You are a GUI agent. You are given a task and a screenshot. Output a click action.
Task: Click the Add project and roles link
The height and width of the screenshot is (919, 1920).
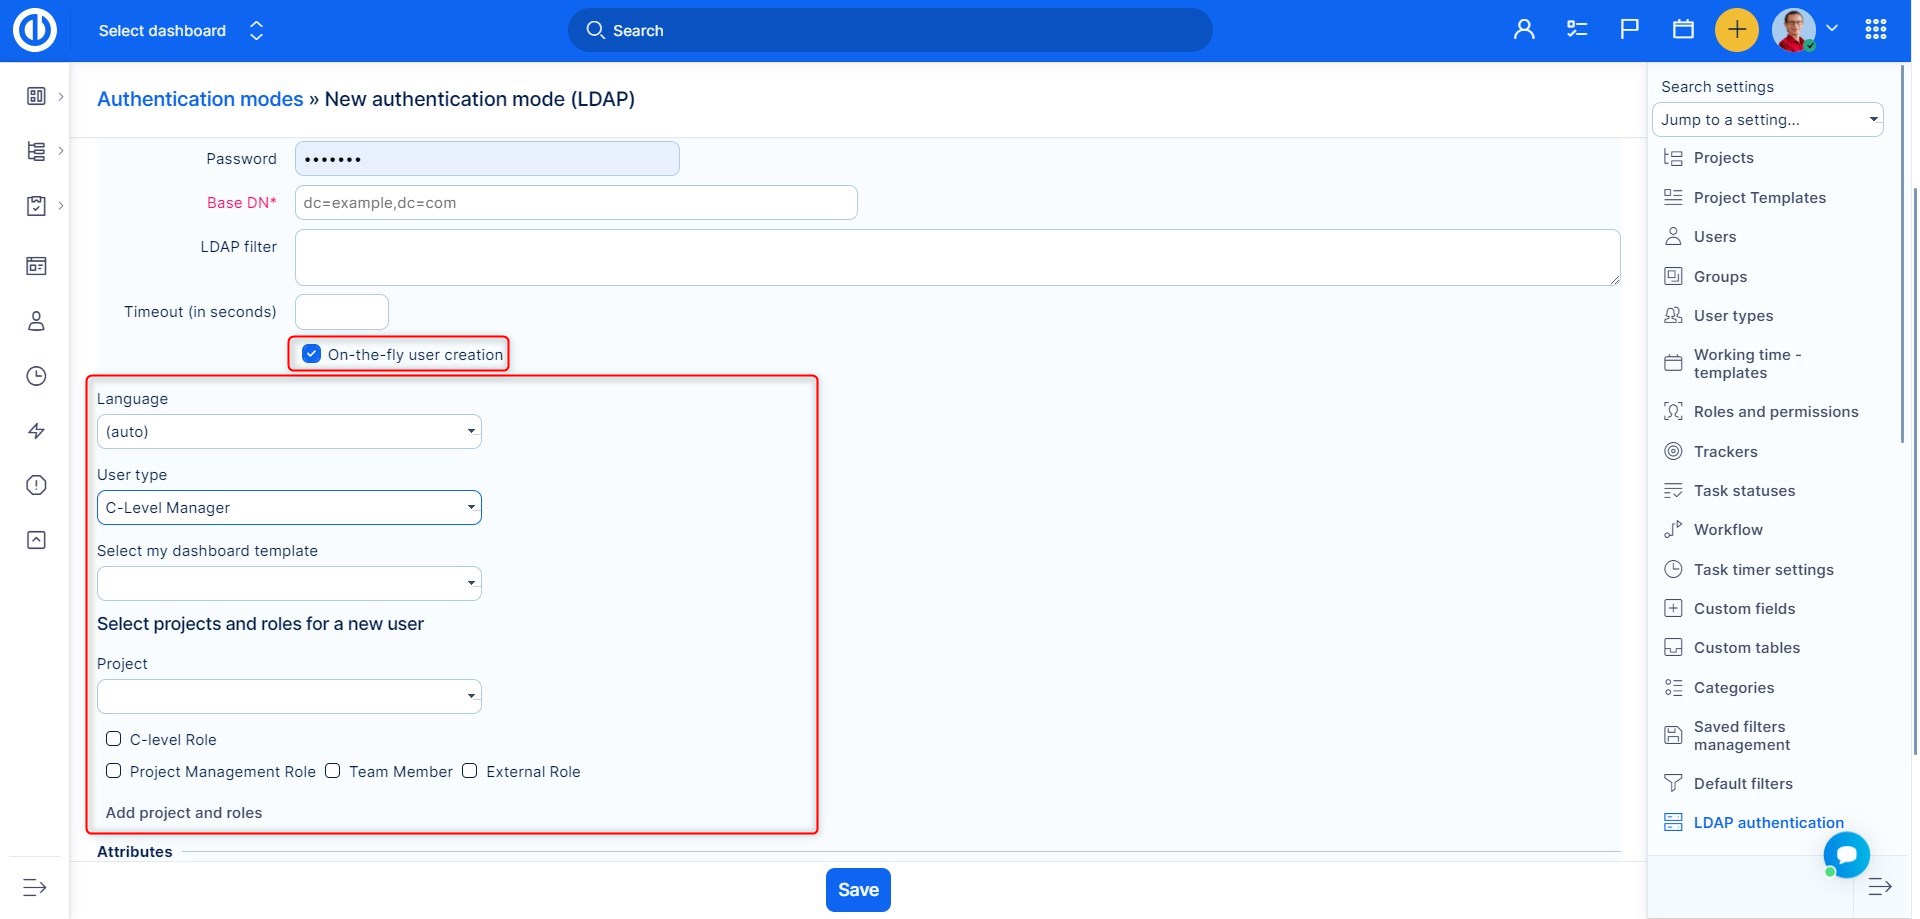[x=184, y=813]
